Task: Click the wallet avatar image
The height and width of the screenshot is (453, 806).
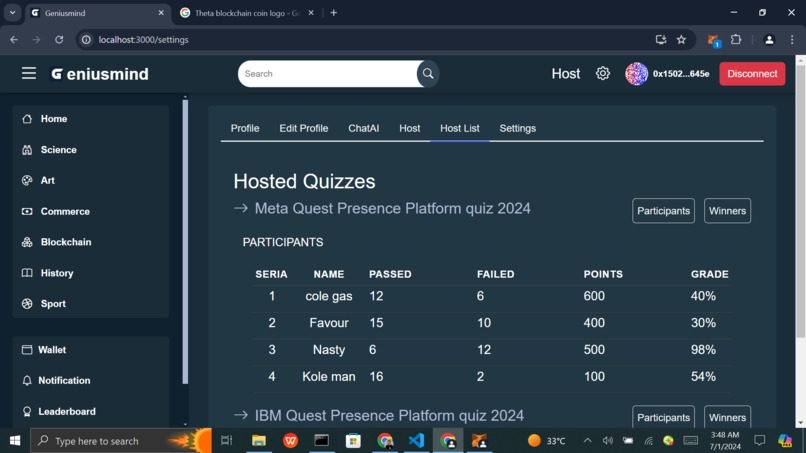Action: click(x=636, y=74)
